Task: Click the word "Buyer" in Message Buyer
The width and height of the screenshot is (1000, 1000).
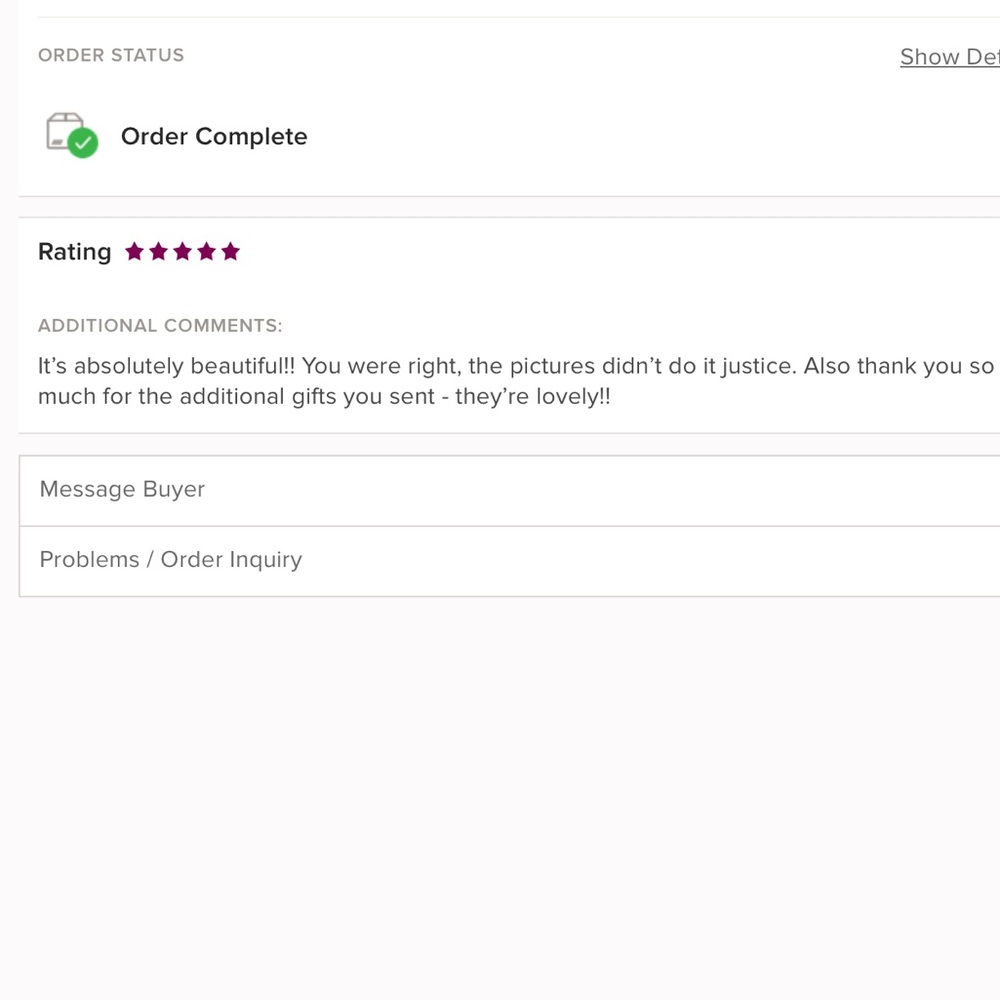Action: click(x=173, y=489)
